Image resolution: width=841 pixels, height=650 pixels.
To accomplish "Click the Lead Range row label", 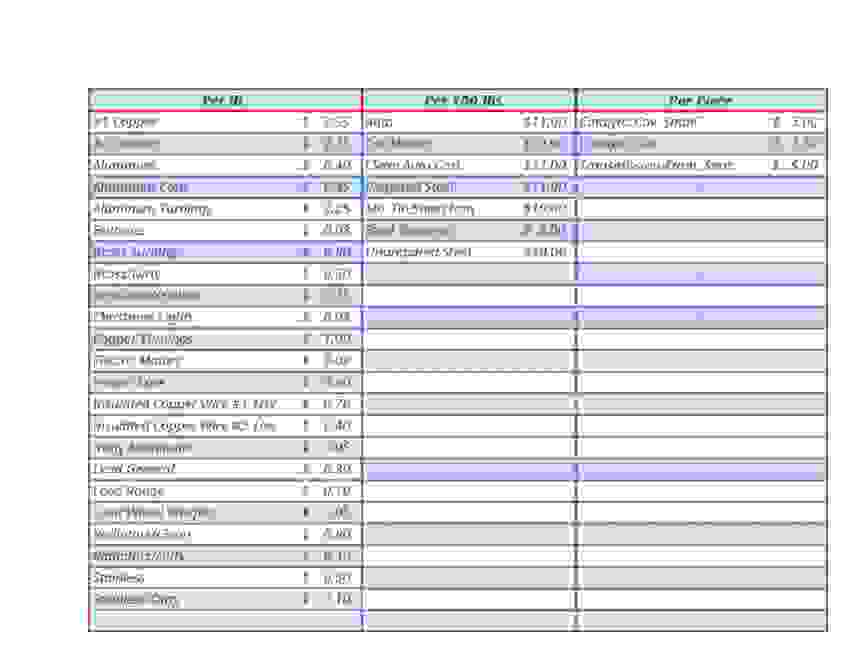I will pos(129,491).
